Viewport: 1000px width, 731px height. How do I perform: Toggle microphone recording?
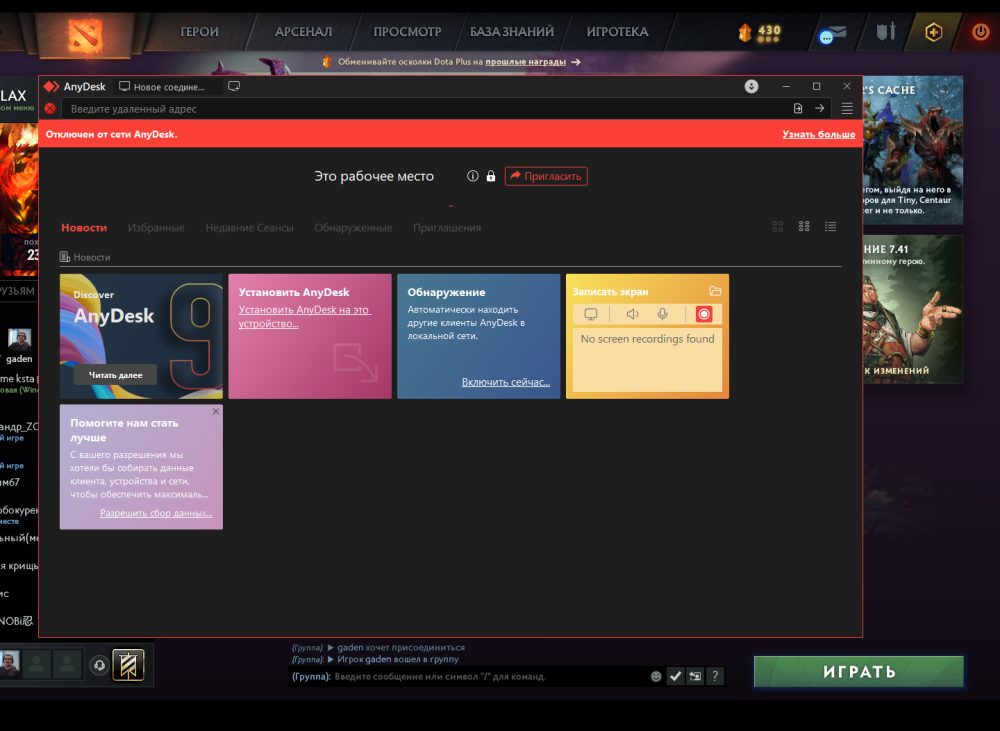tap(663, 314)
